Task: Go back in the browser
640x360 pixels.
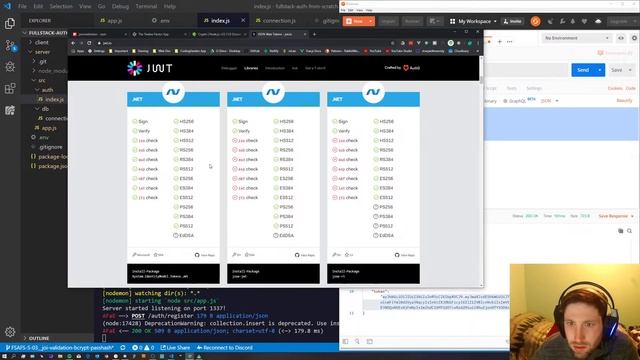Action: (73, 43)
